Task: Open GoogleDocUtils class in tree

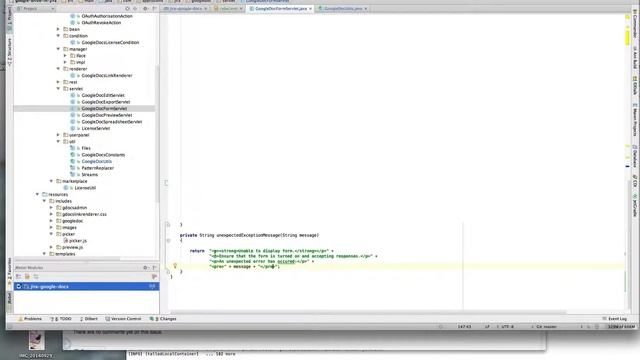Action: [97, 161]
